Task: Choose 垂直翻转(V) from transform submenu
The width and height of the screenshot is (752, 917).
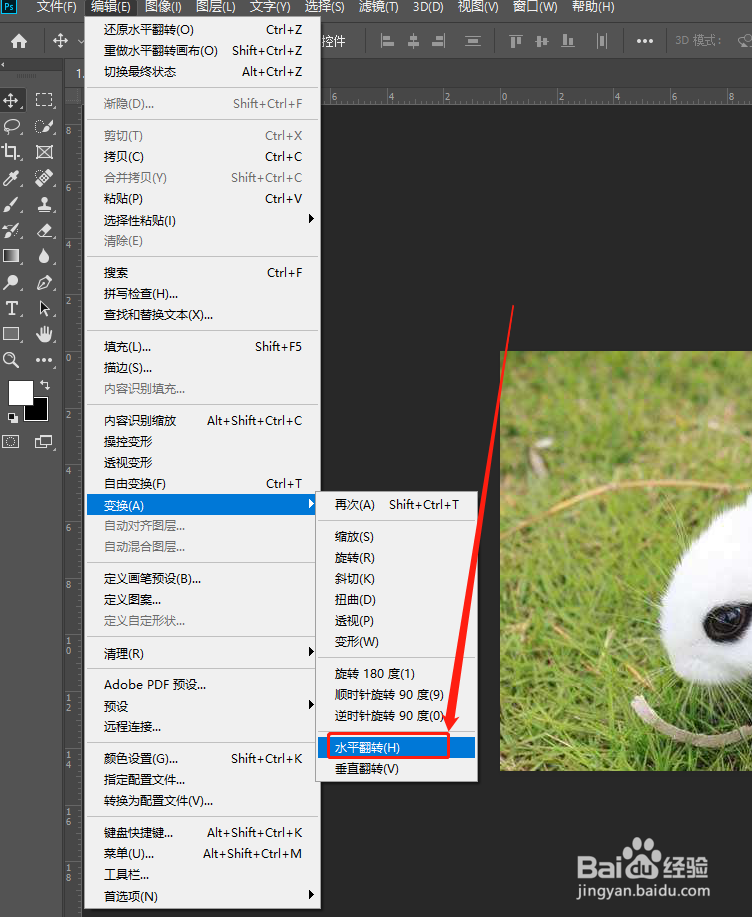Action: point(396,768)
